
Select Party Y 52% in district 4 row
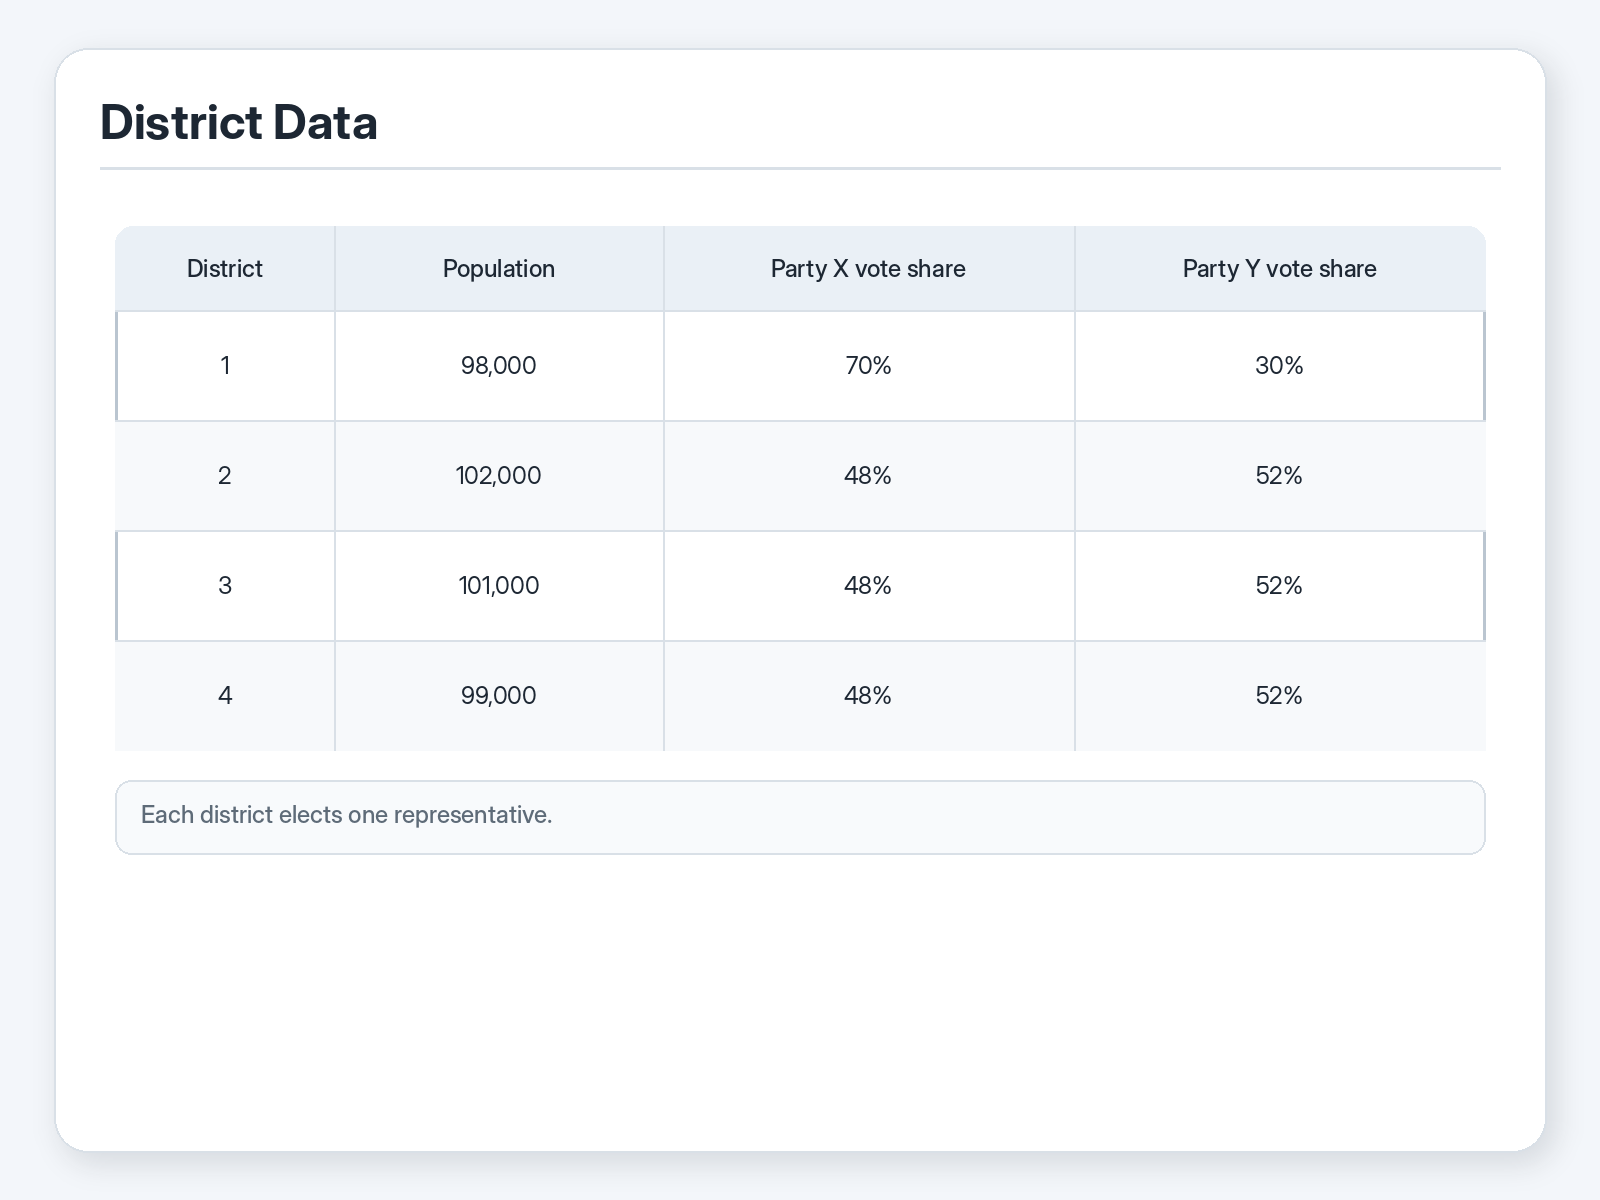(1280, 696)
